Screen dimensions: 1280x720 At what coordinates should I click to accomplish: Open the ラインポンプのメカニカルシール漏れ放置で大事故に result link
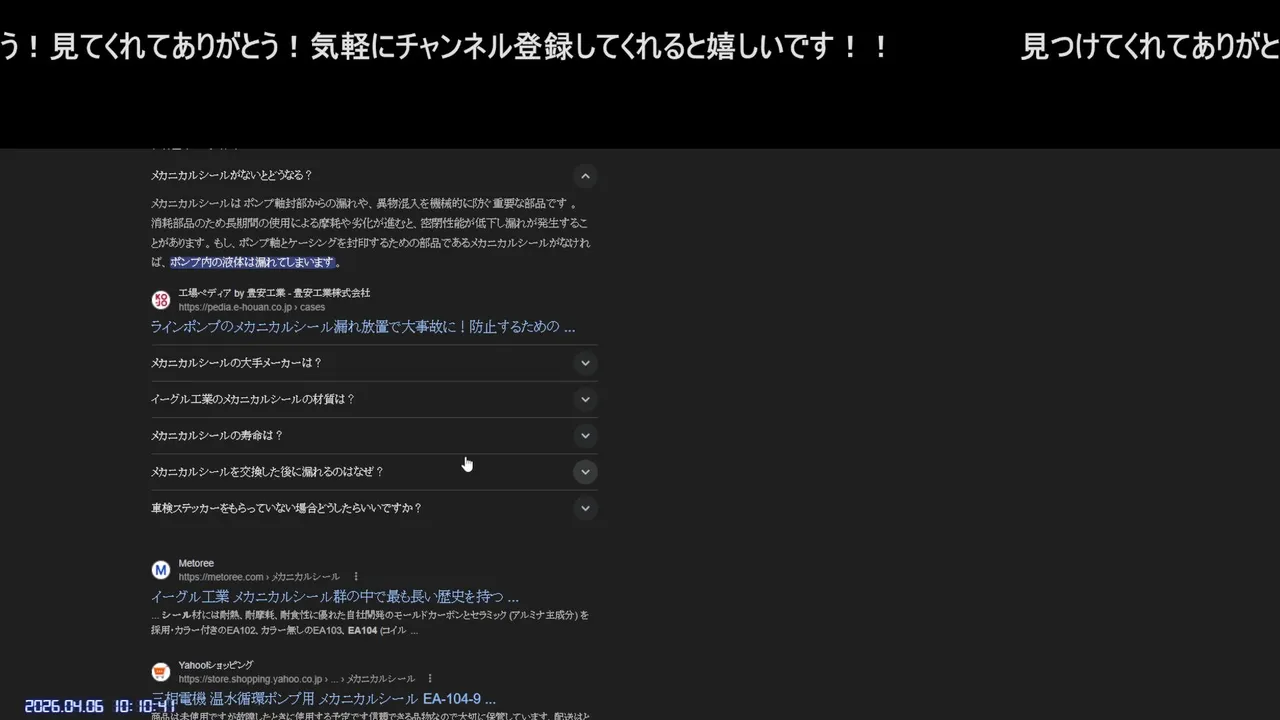(363, 326)
